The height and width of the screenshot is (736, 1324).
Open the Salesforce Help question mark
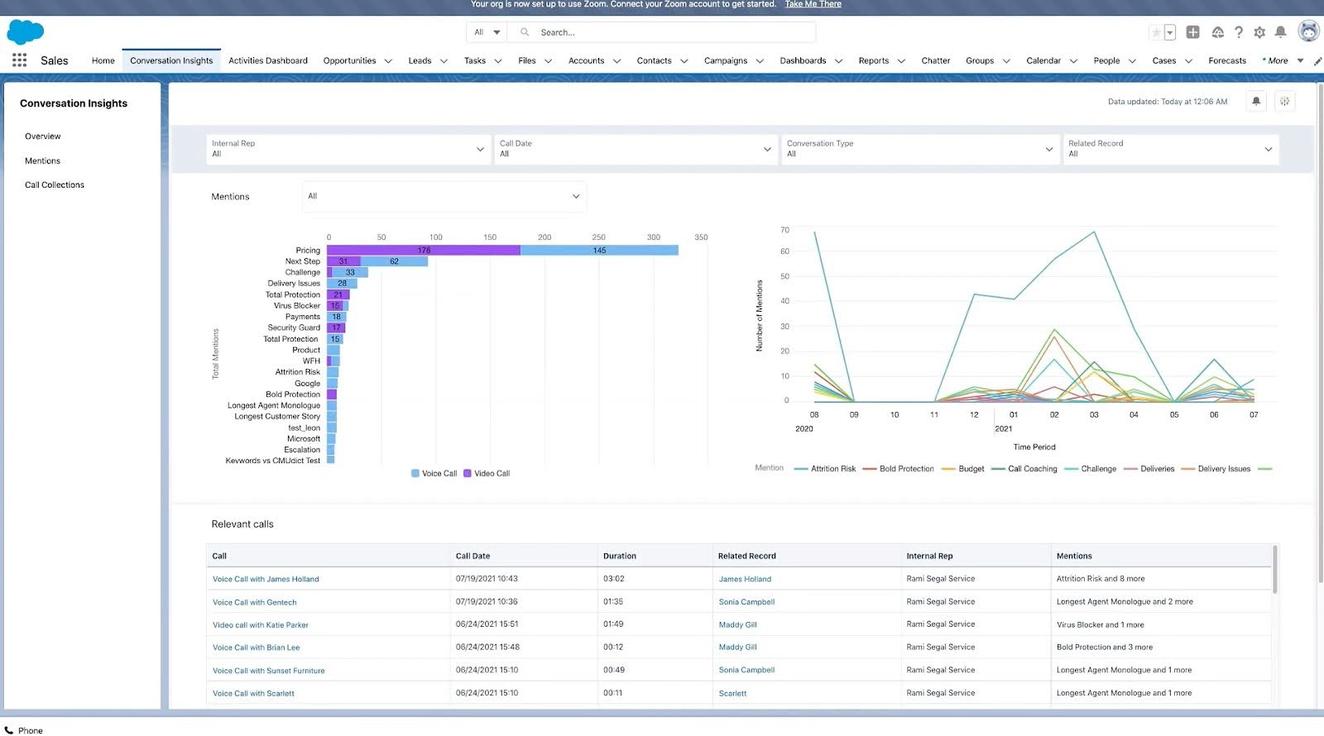(1238, 32)
